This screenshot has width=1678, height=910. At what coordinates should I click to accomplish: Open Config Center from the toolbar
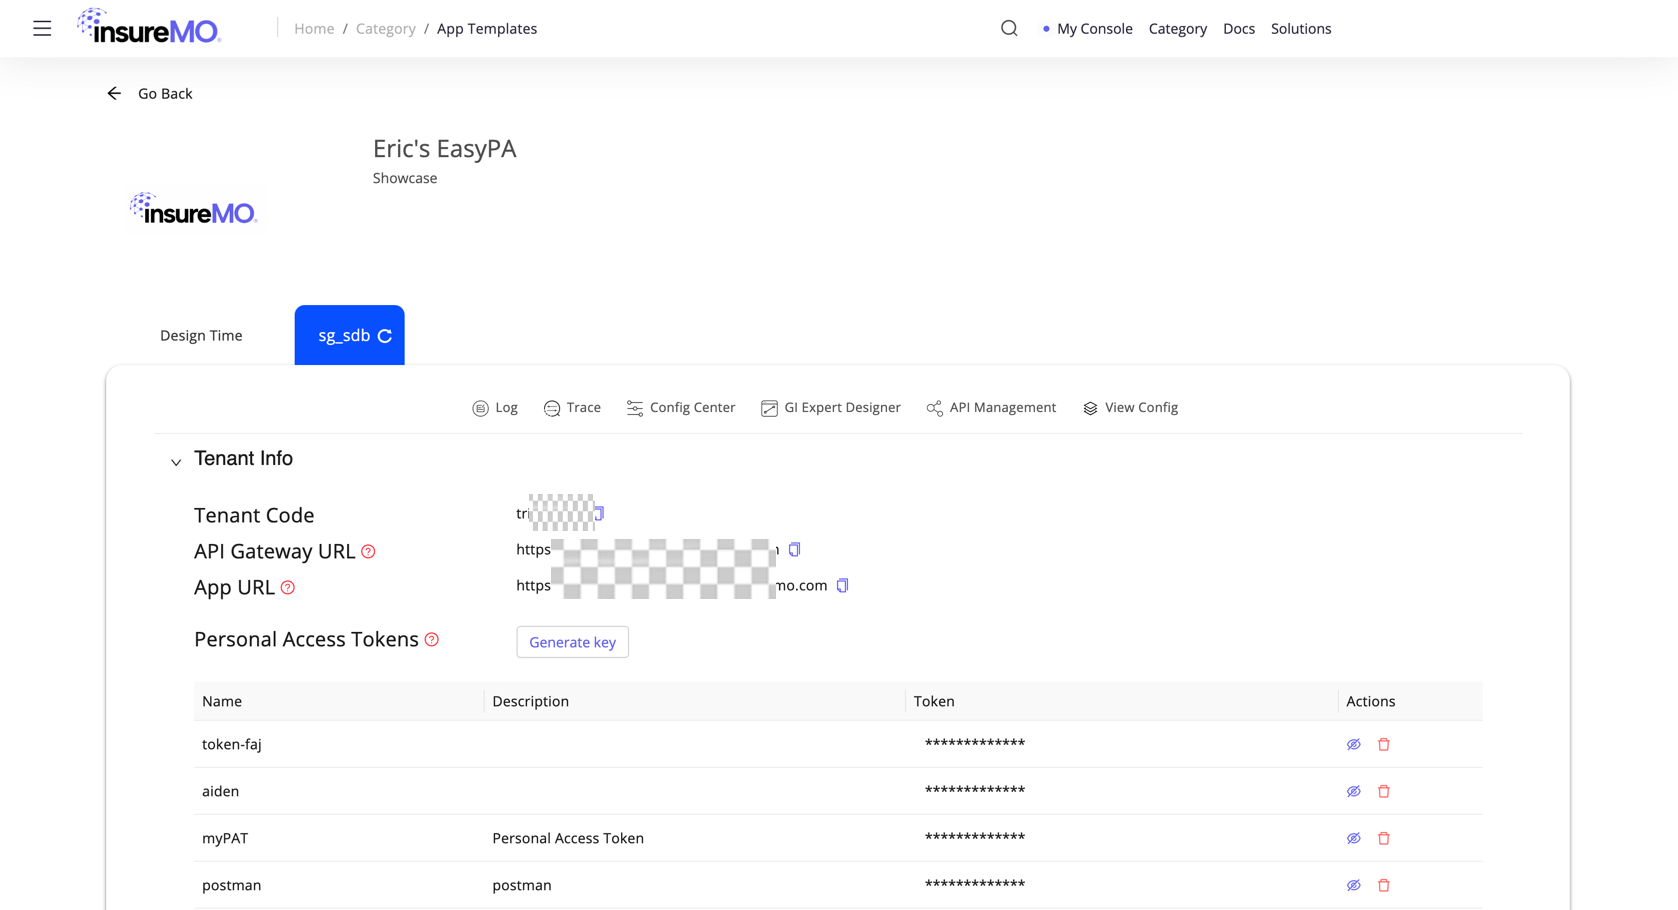(681, 407)
